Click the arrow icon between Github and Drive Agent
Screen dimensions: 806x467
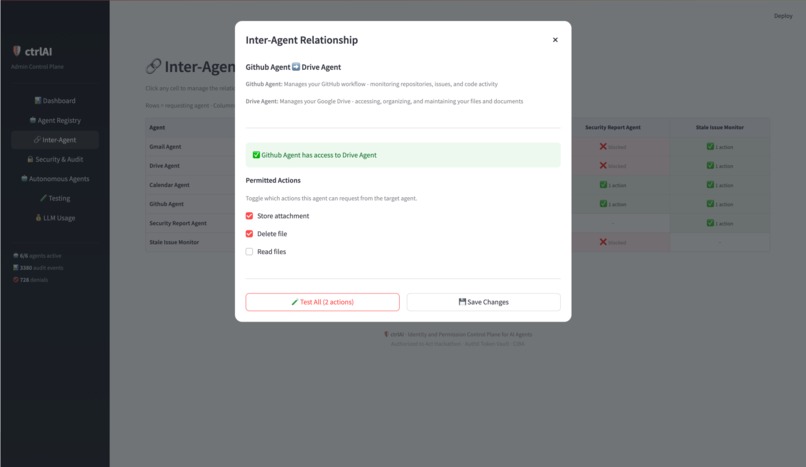pos(296,67)
